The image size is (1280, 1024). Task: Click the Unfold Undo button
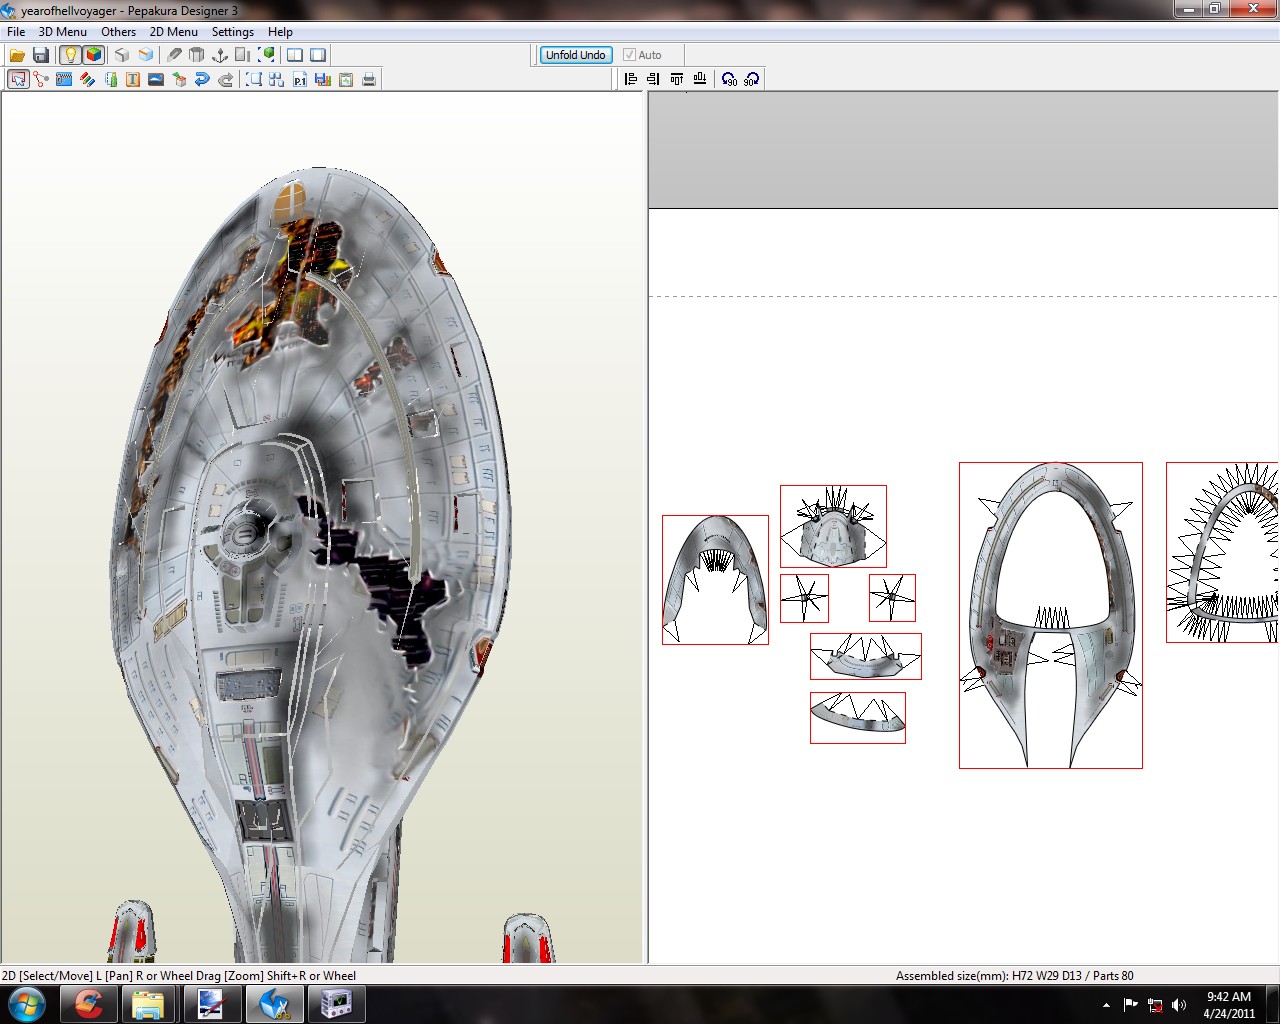[575, 55]
